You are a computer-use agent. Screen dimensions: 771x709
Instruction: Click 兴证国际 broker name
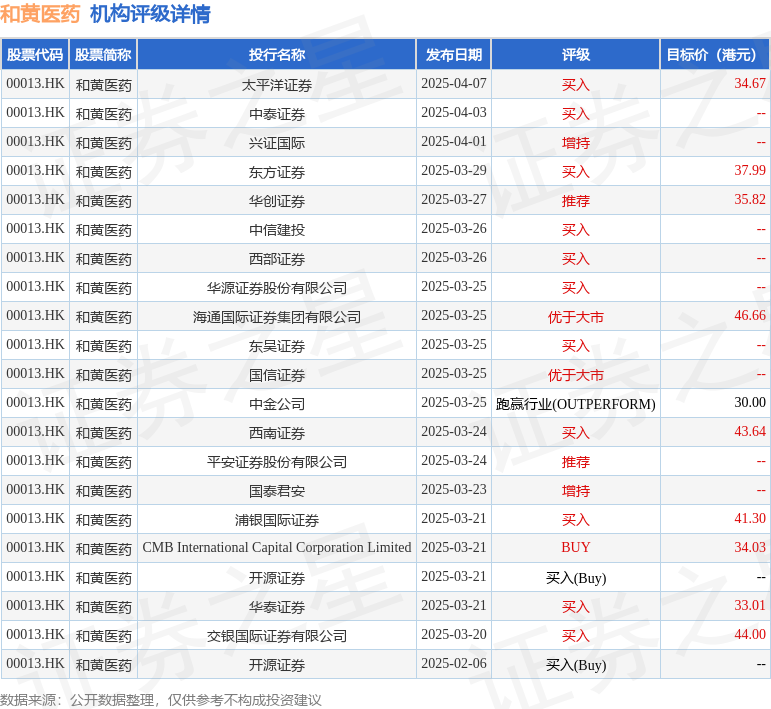(x=277, y=143)
